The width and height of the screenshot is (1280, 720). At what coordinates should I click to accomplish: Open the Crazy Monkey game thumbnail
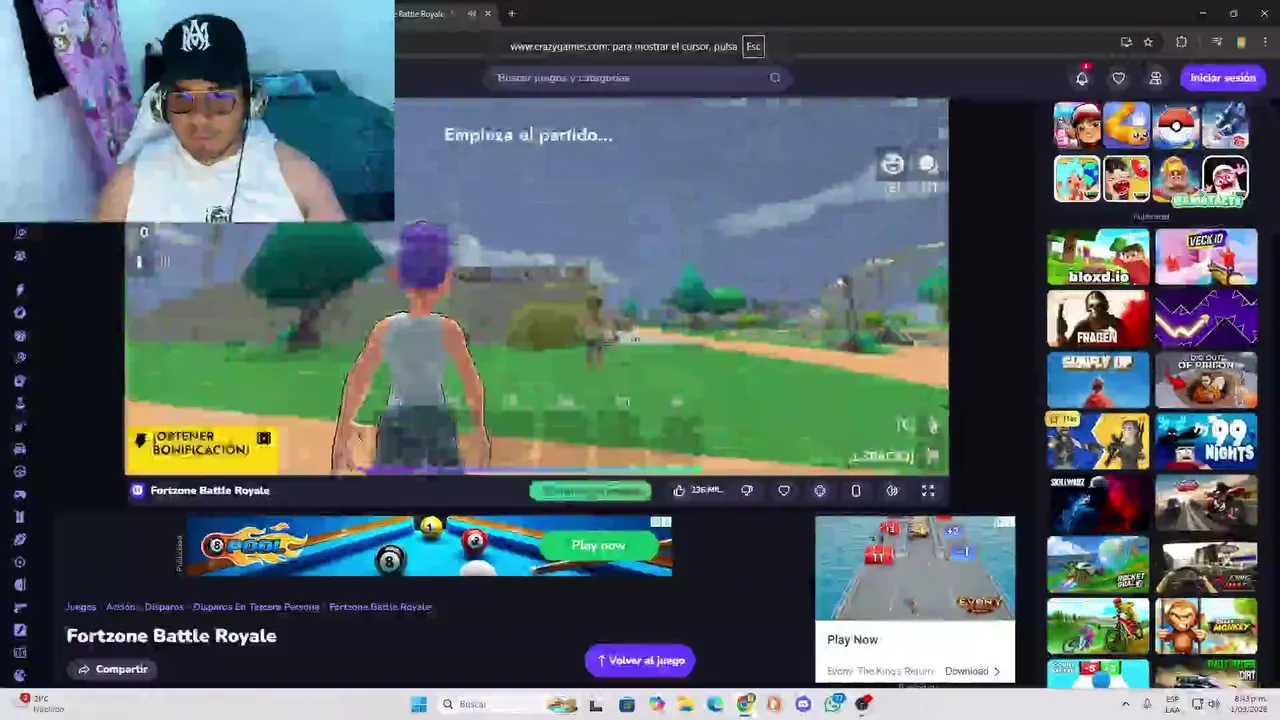click(x=1206, y=626)
